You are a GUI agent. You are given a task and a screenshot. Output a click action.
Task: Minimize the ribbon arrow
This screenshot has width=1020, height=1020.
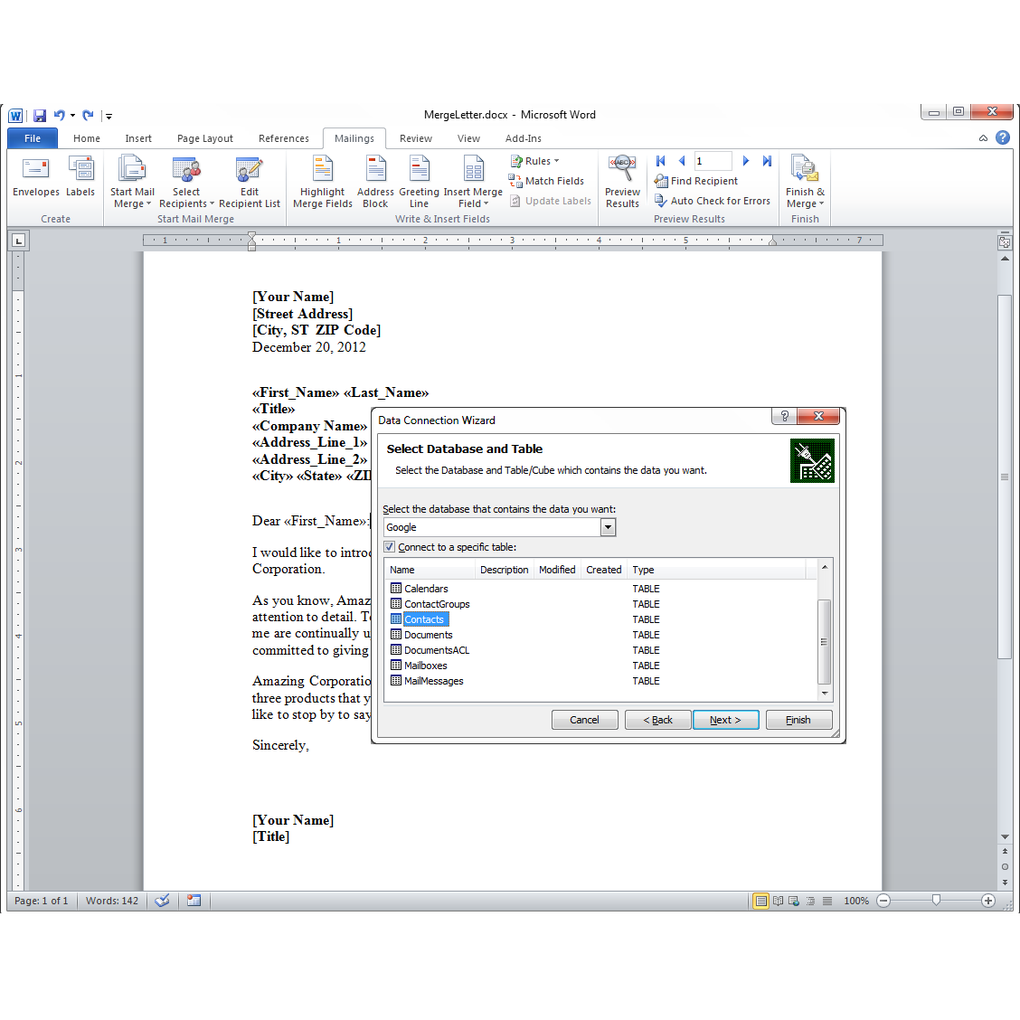[x=983, y=138]
